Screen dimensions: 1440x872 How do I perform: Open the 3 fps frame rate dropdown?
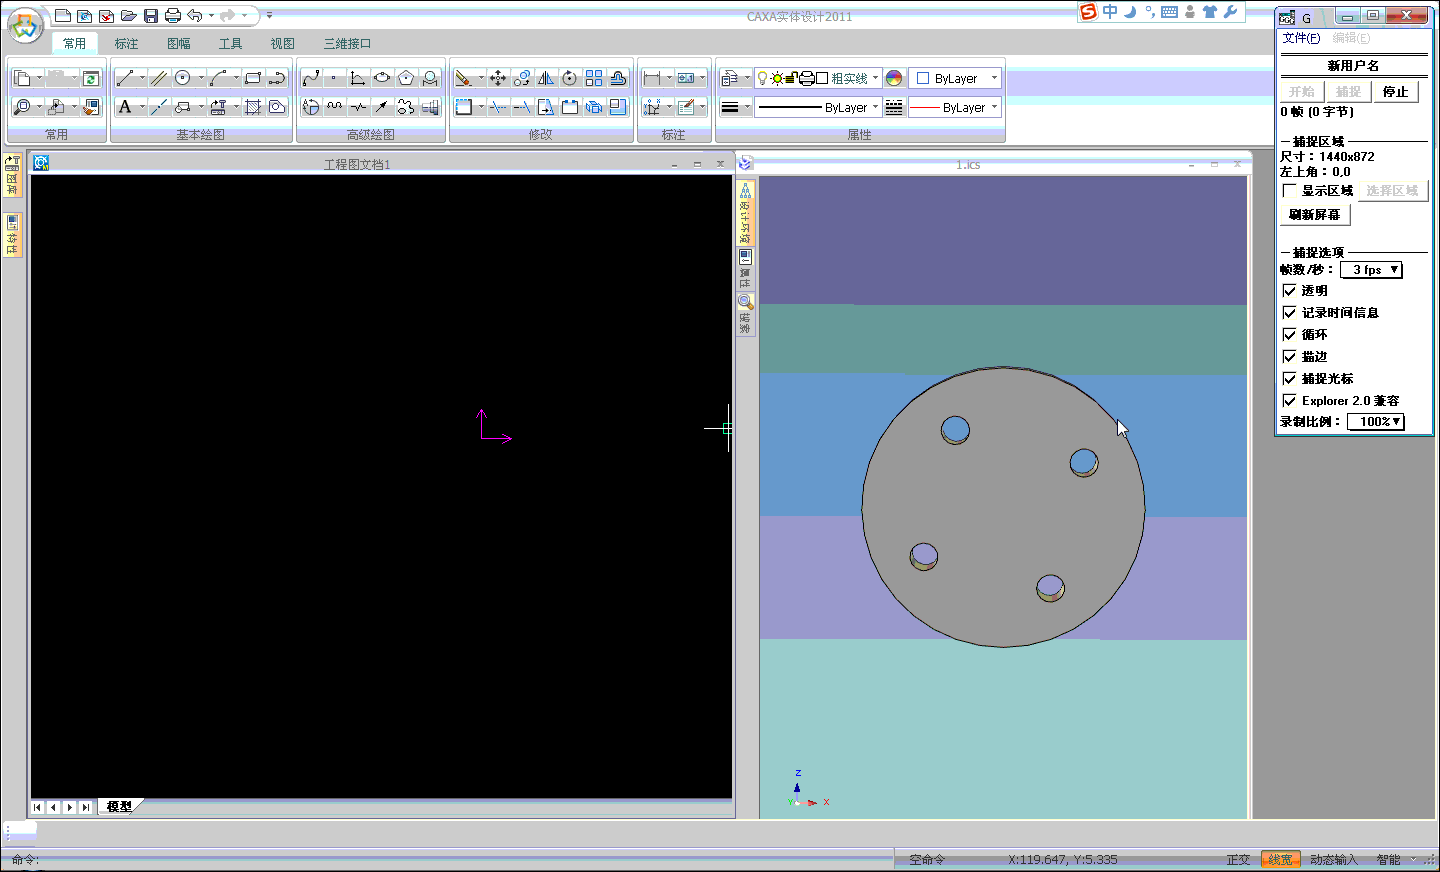click(1372, 270)
